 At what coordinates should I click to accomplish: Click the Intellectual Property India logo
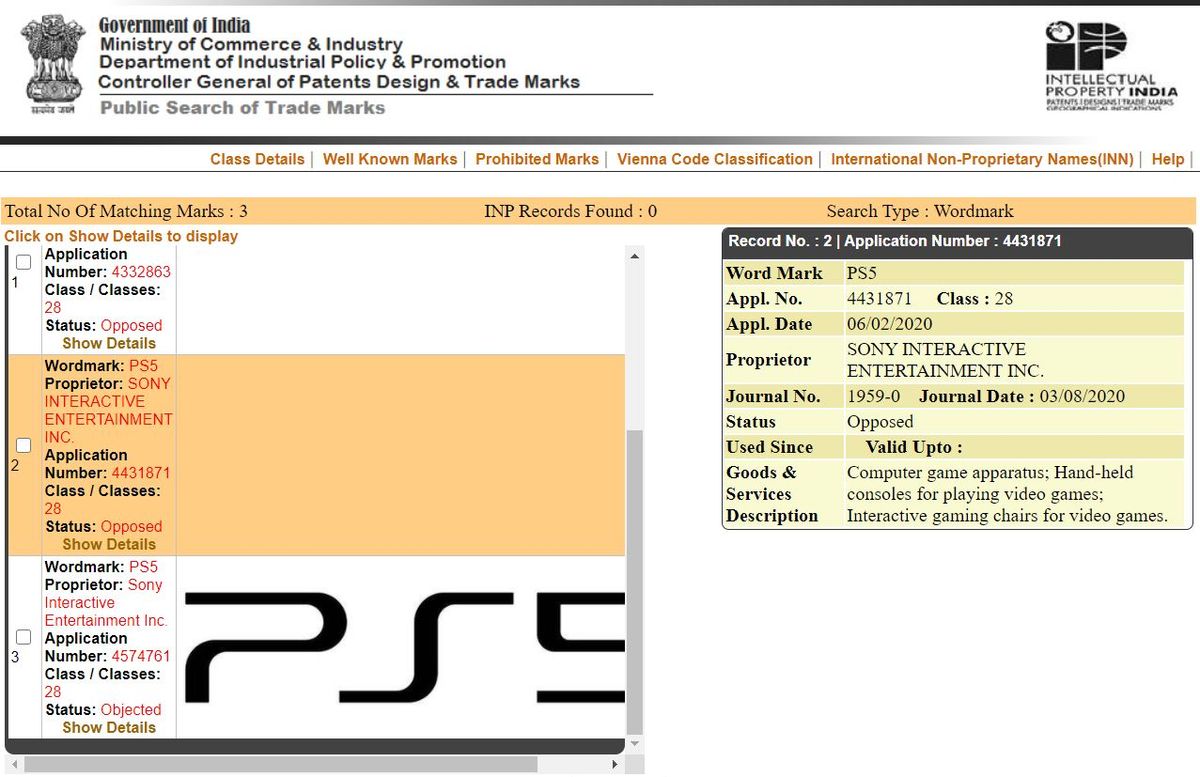click(1111, 64)
